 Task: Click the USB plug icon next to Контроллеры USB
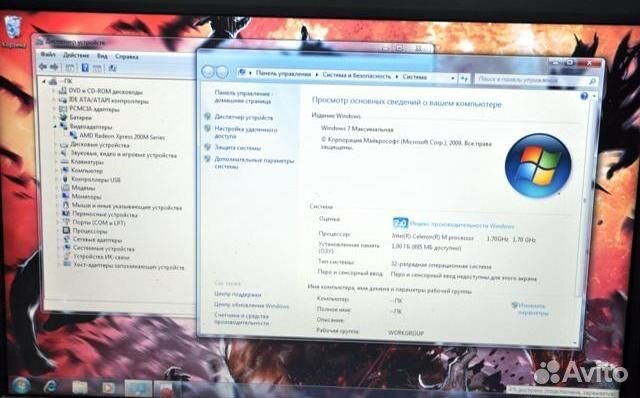click(x=65, y=179)
